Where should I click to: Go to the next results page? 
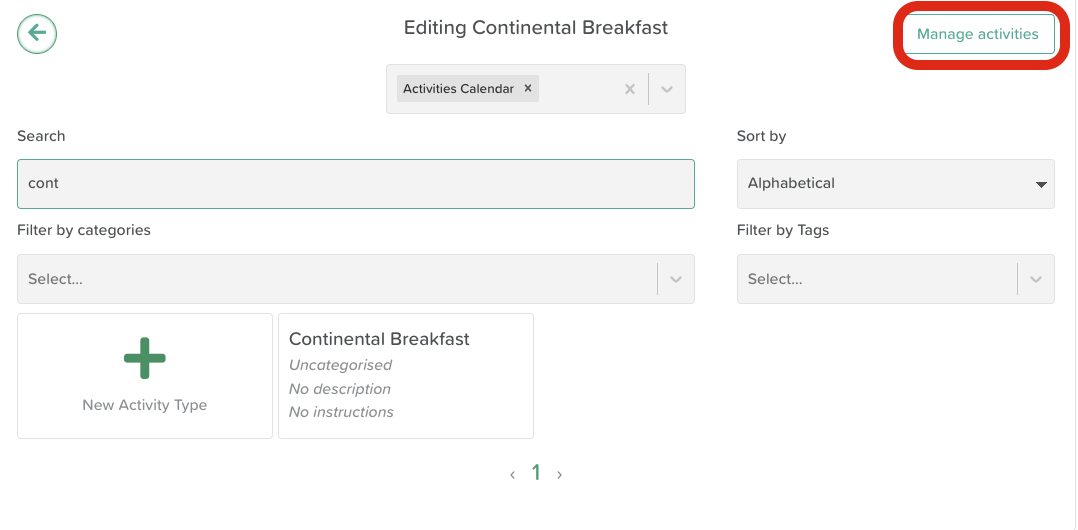tap(559, 475)
